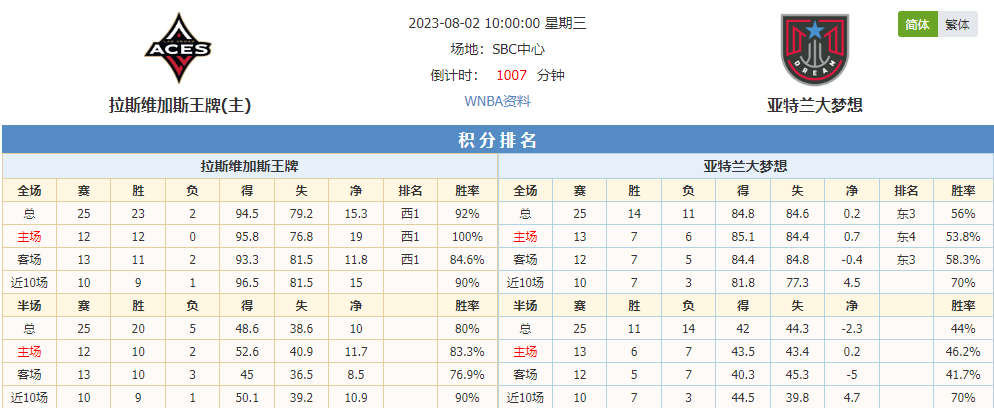Click Dream full-game 全场 column header
This screenshot has height=408, width=994.
click(526, 191)
